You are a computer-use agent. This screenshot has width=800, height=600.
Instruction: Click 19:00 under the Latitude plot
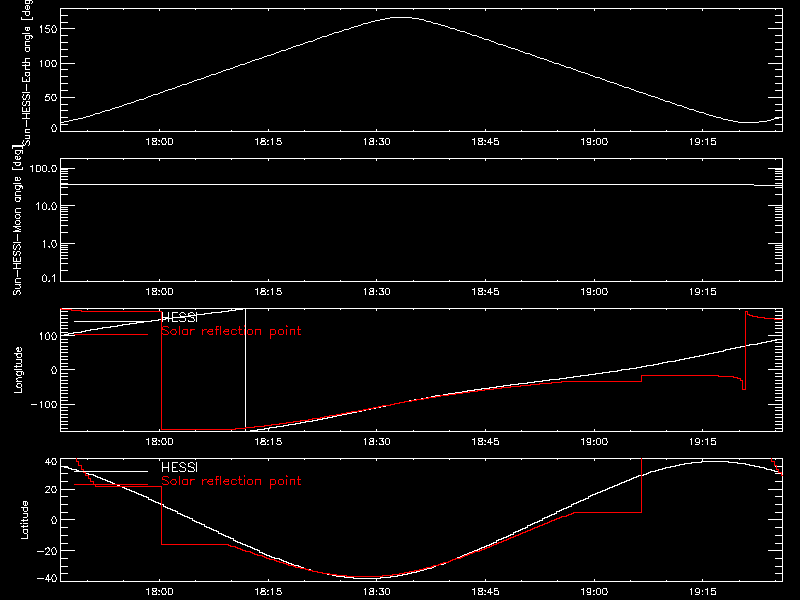coord(594,592)
